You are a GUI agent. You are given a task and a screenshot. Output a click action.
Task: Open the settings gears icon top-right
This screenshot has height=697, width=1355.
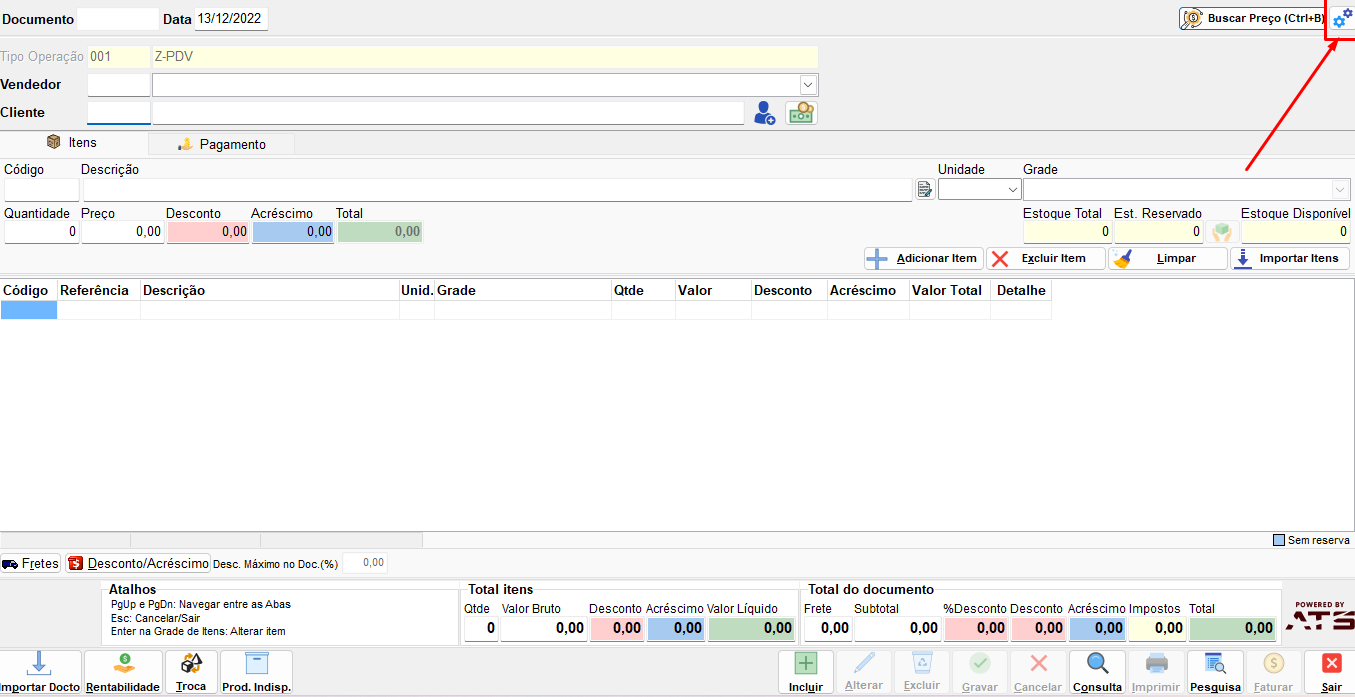[1342, 18]
